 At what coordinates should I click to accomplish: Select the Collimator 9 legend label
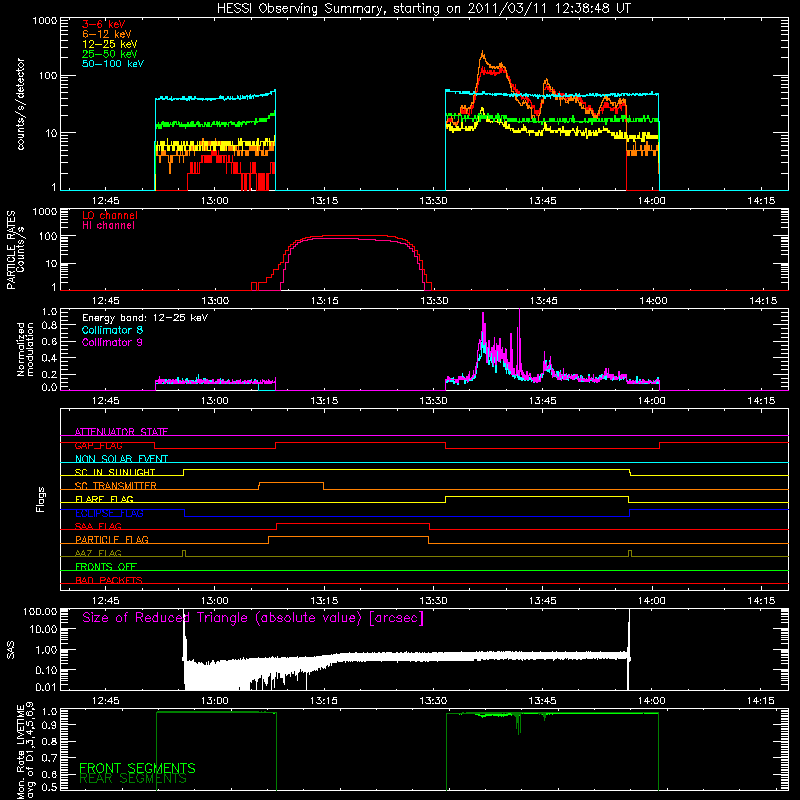pos(112,342)
